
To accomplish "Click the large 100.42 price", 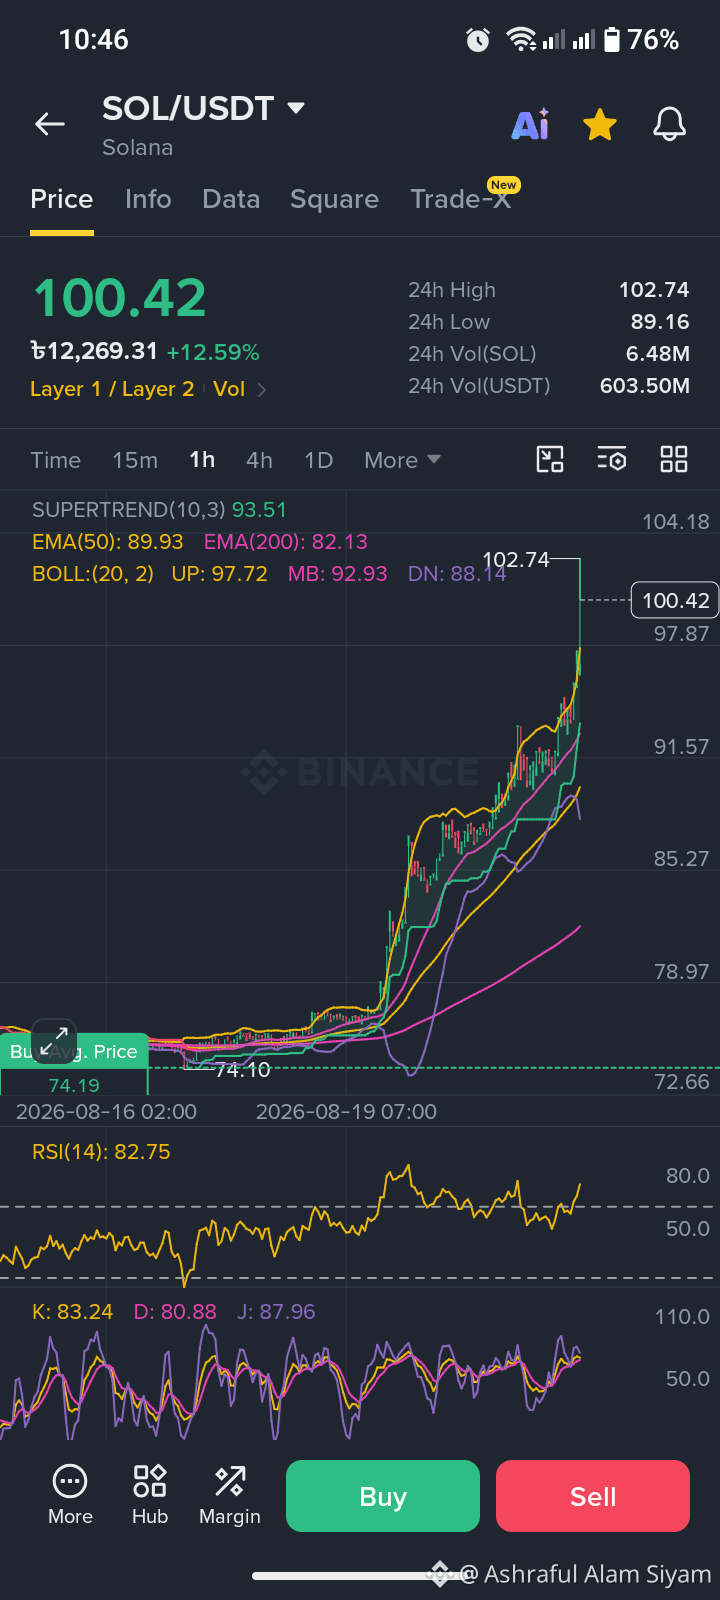I will coord(120,298).
